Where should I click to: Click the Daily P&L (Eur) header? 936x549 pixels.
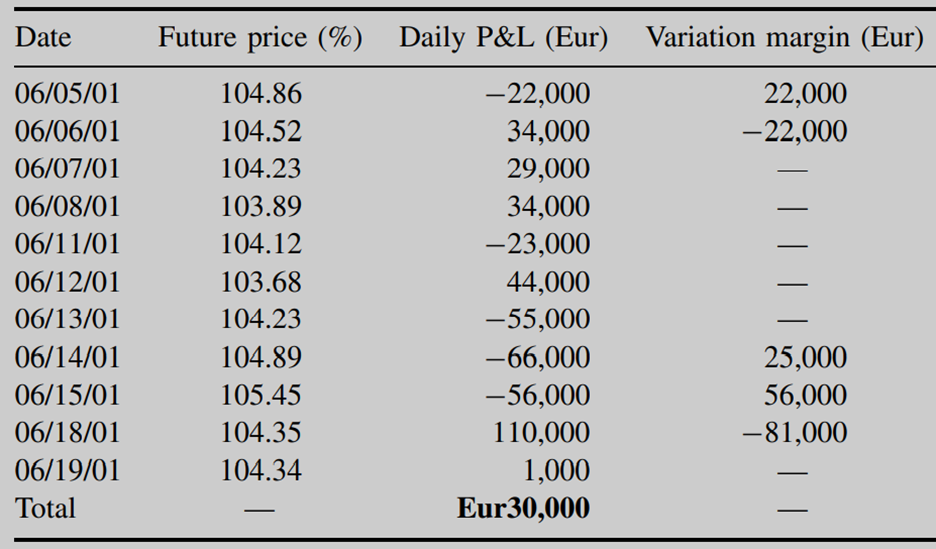tap(503, 39)
